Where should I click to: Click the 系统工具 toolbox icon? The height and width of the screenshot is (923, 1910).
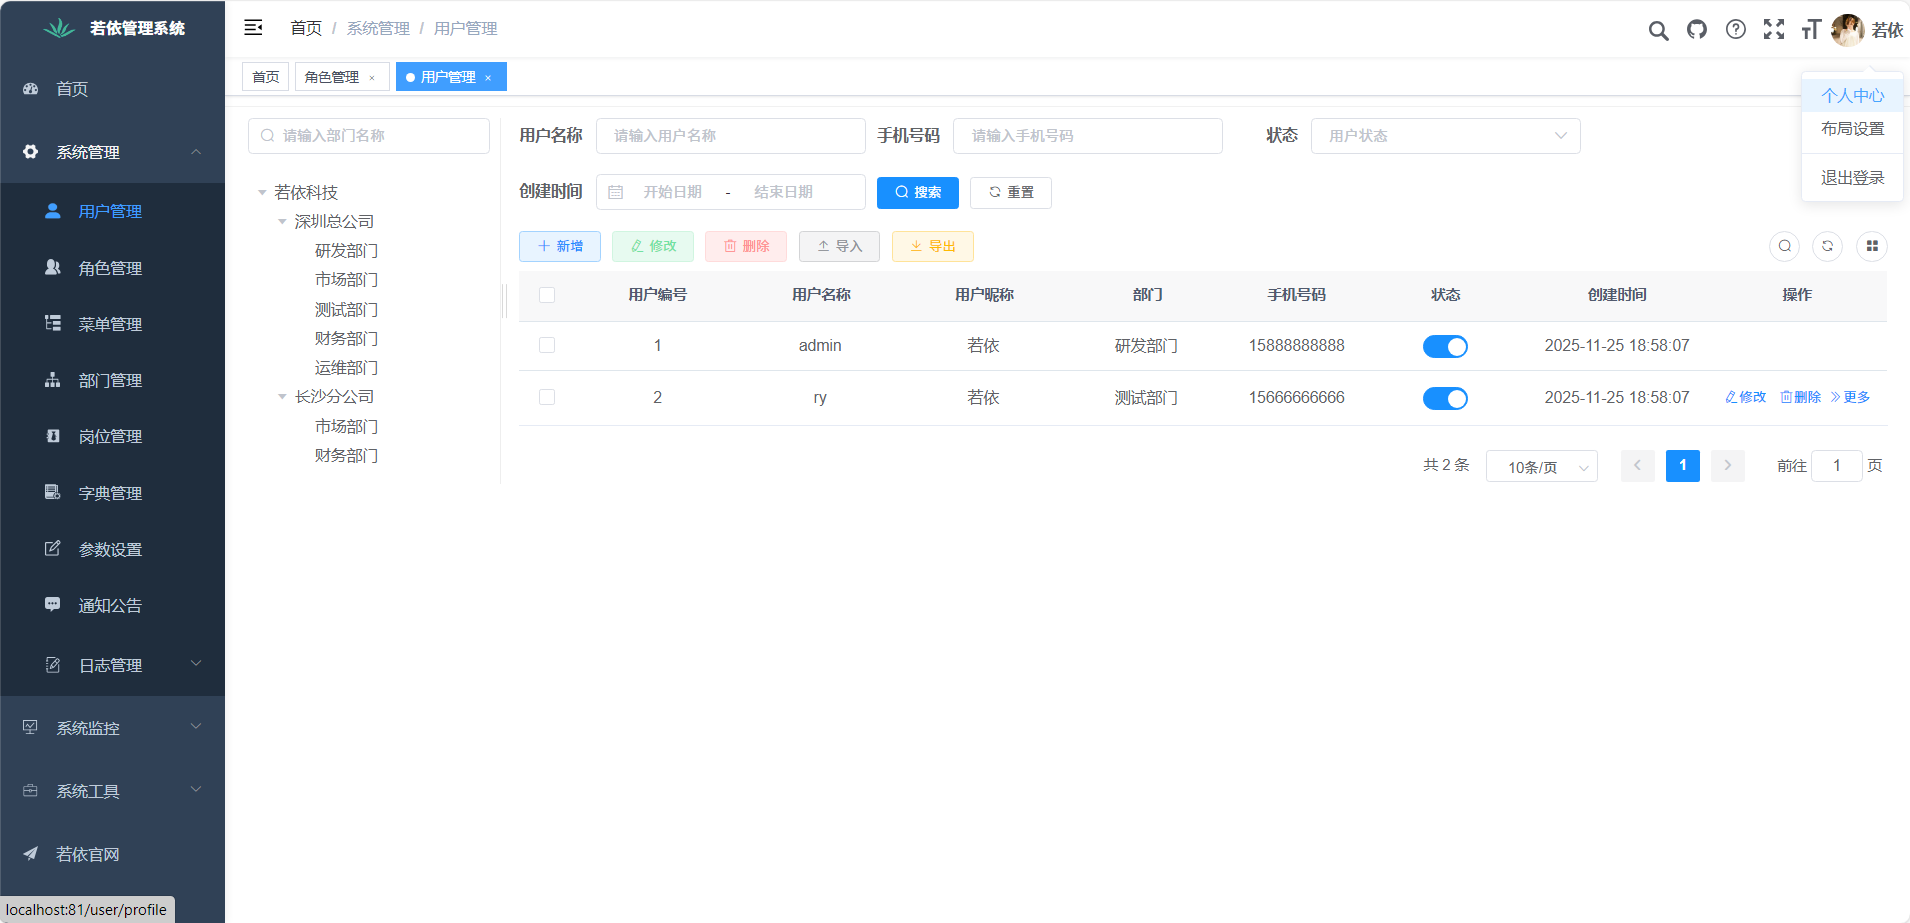pyautogui.click(x=31, y=790)
